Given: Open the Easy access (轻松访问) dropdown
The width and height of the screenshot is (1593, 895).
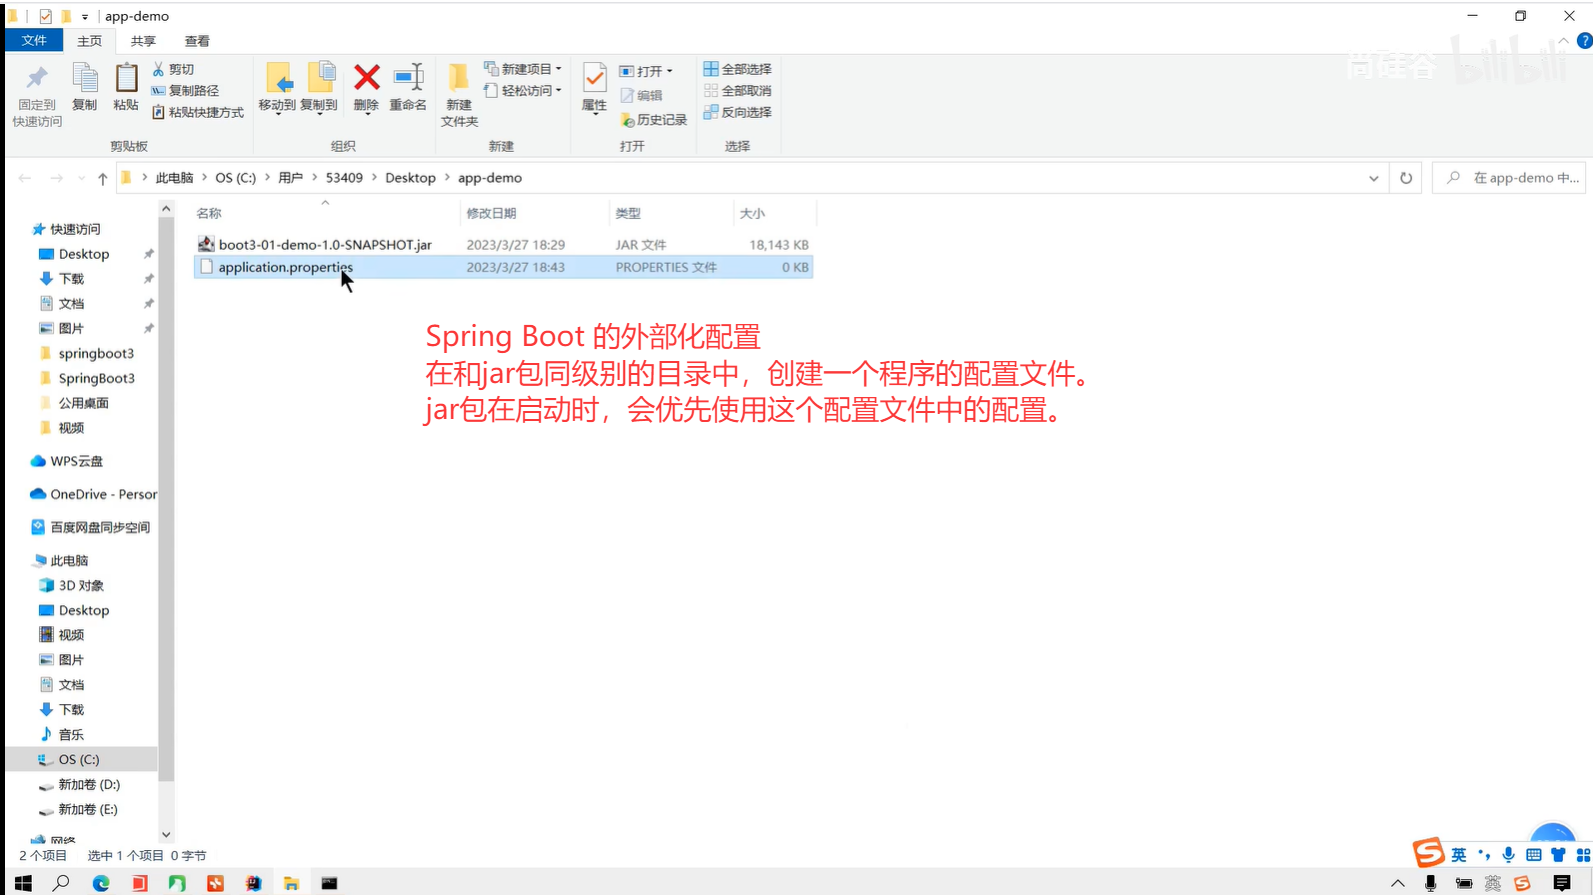Looking at the screenshot, I should point(523,90).
